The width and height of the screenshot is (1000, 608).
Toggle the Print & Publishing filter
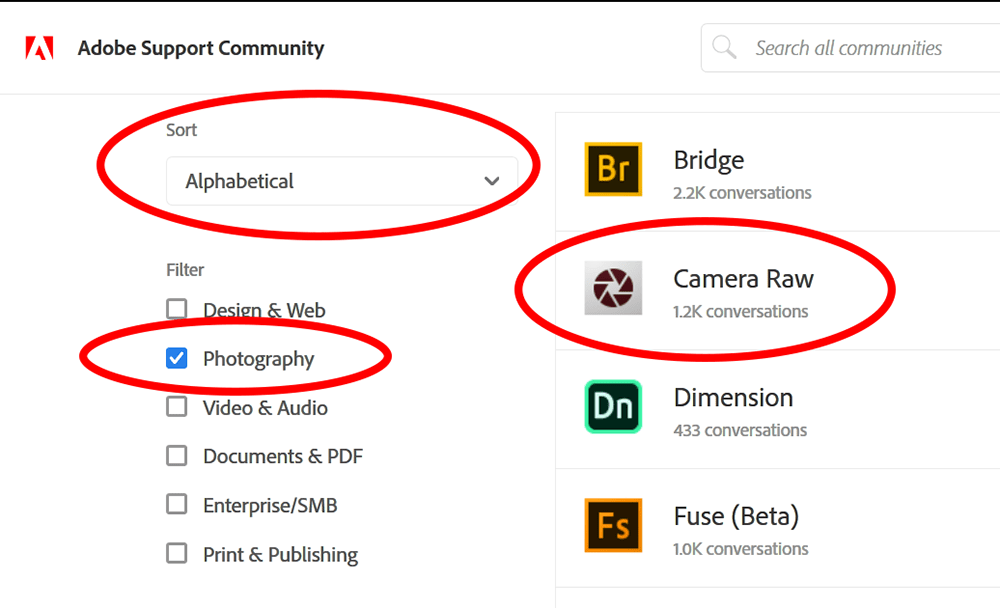tap(177, 554)
